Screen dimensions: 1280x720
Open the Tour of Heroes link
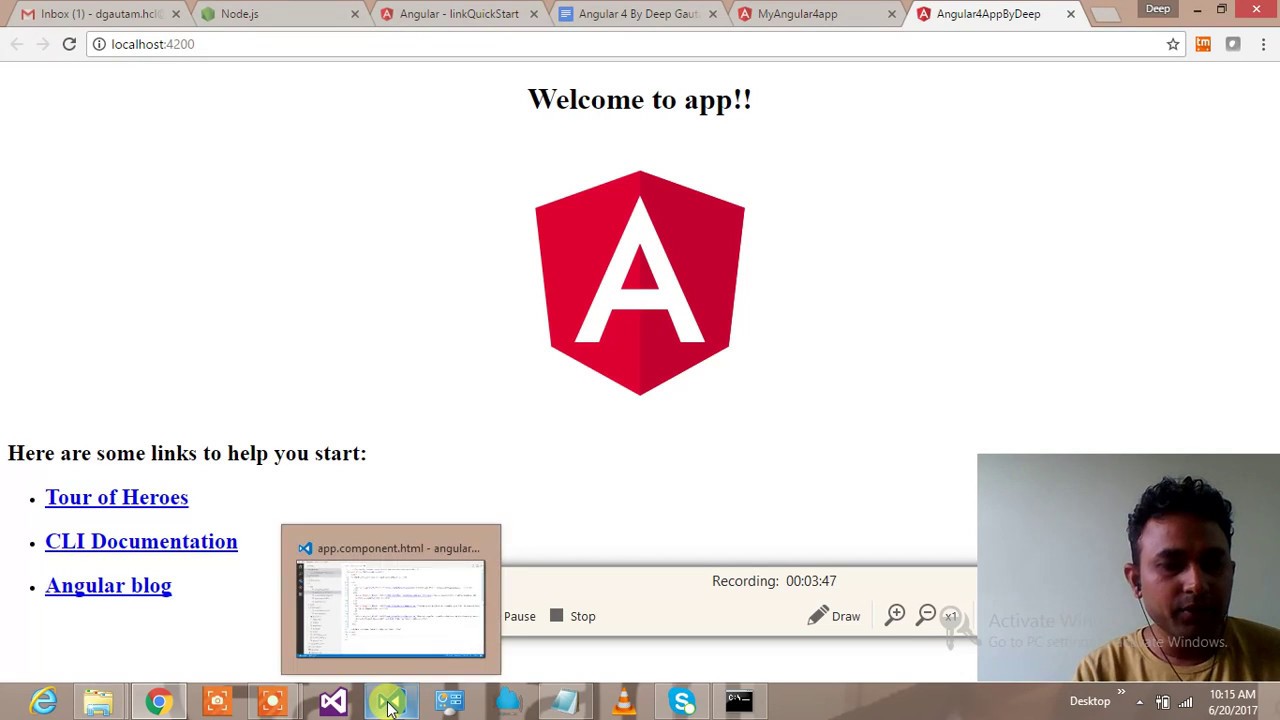pyautogui.click(x=117, y=497)
